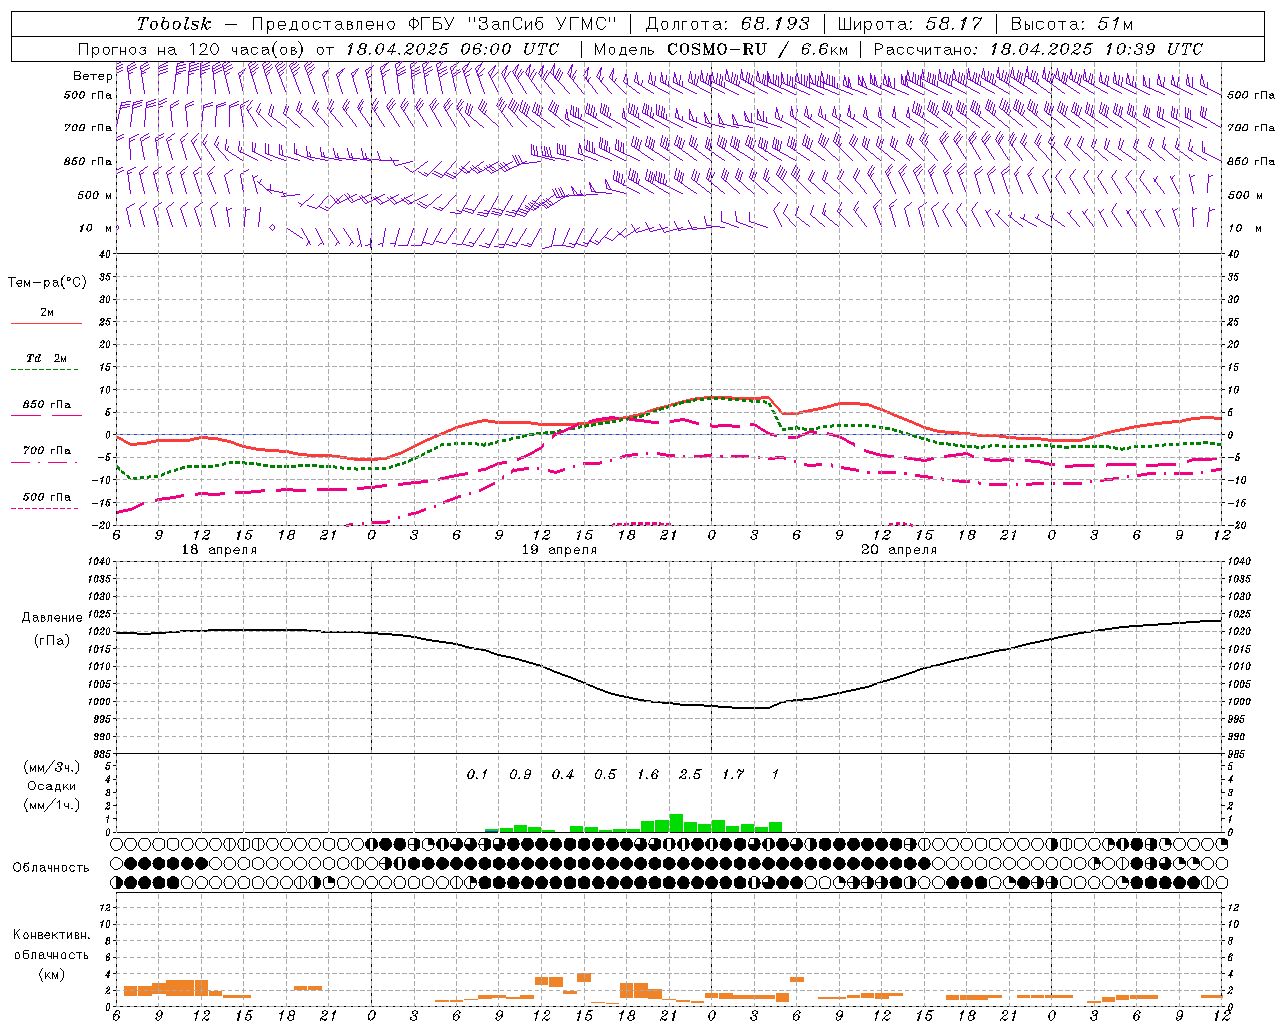Select the "ЗапСиб УГМС" provider text
Image resolution: width=1280 pixels, height=1024 pixels.
point(542,24)
